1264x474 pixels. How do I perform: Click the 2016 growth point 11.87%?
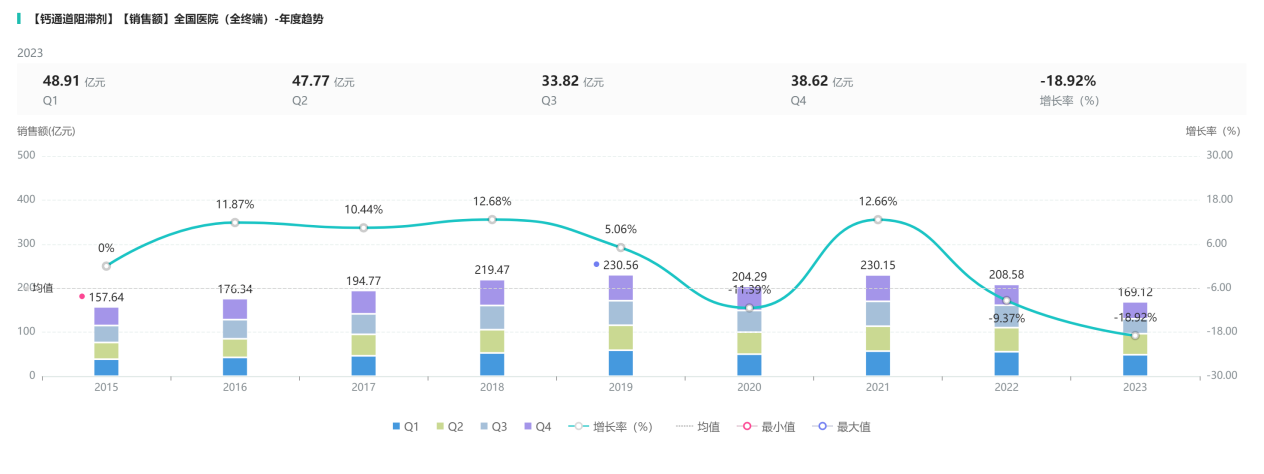[x=235, y=222]
